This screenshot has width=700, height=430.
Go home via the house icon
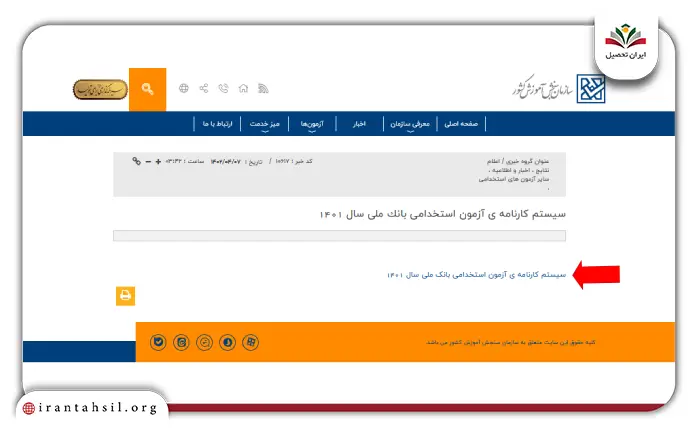(x=243, y=88)
